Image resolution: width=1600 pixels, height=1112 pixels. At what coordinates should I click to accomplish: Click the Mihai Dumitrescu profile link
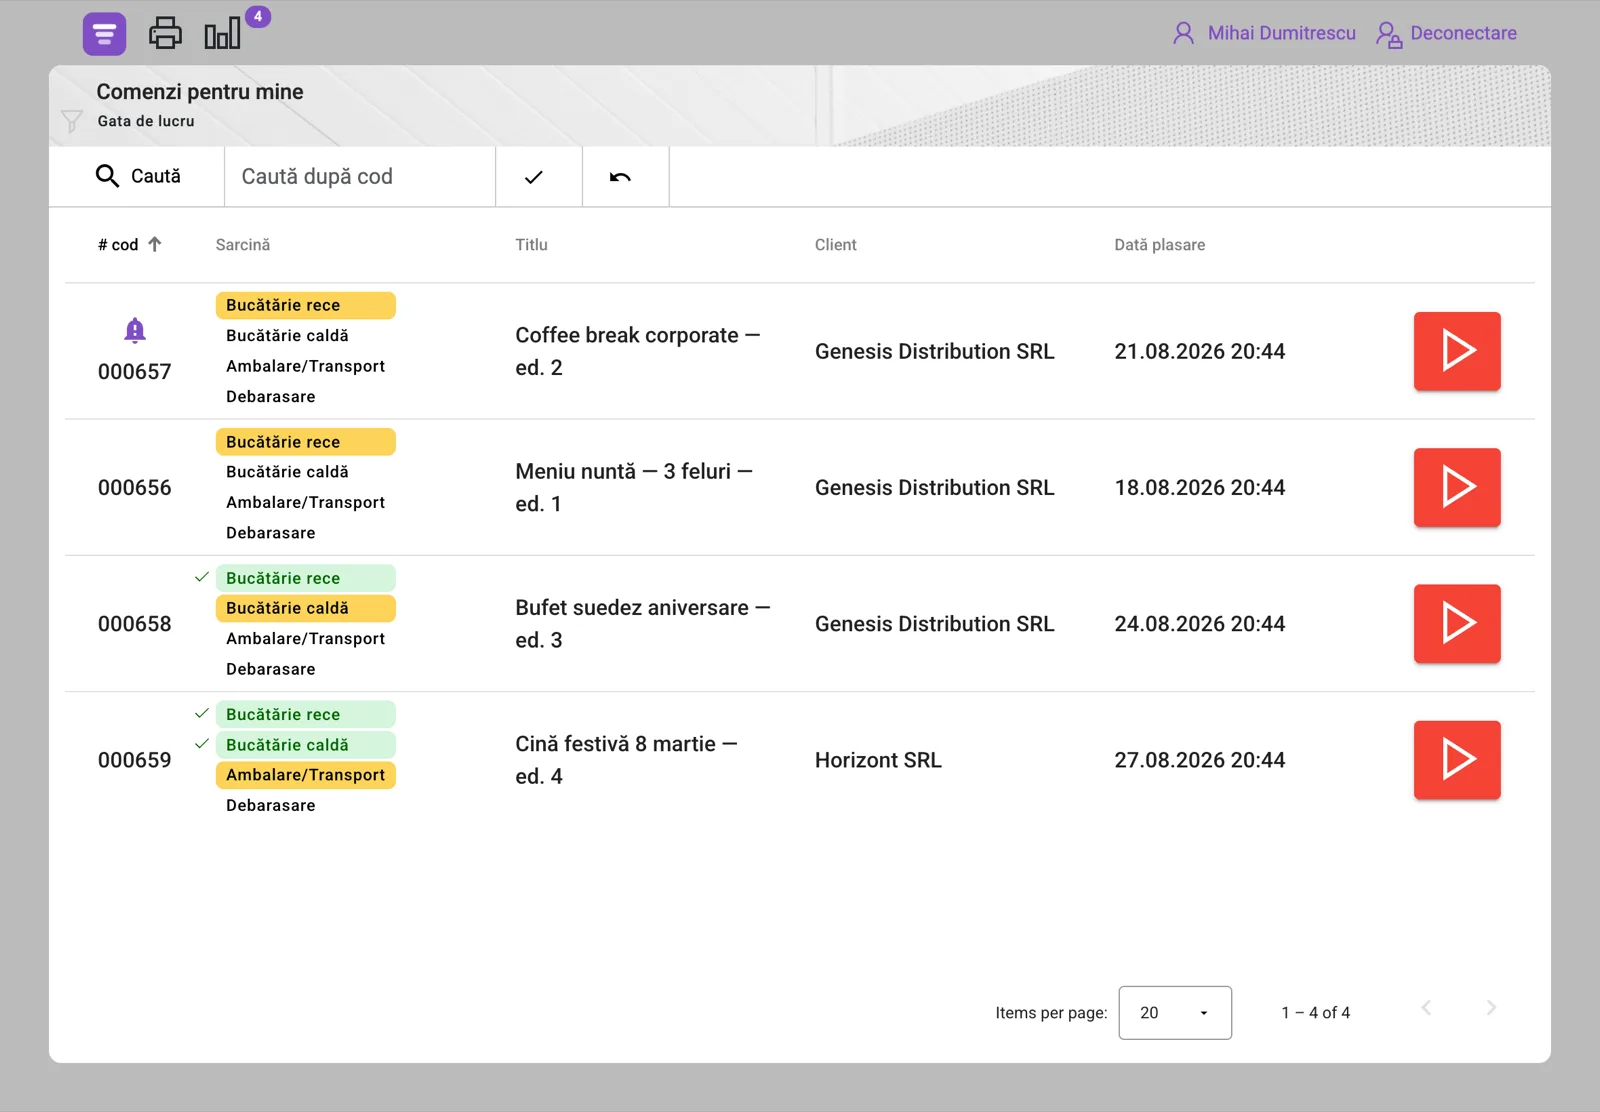click(x=1281, y=33)
